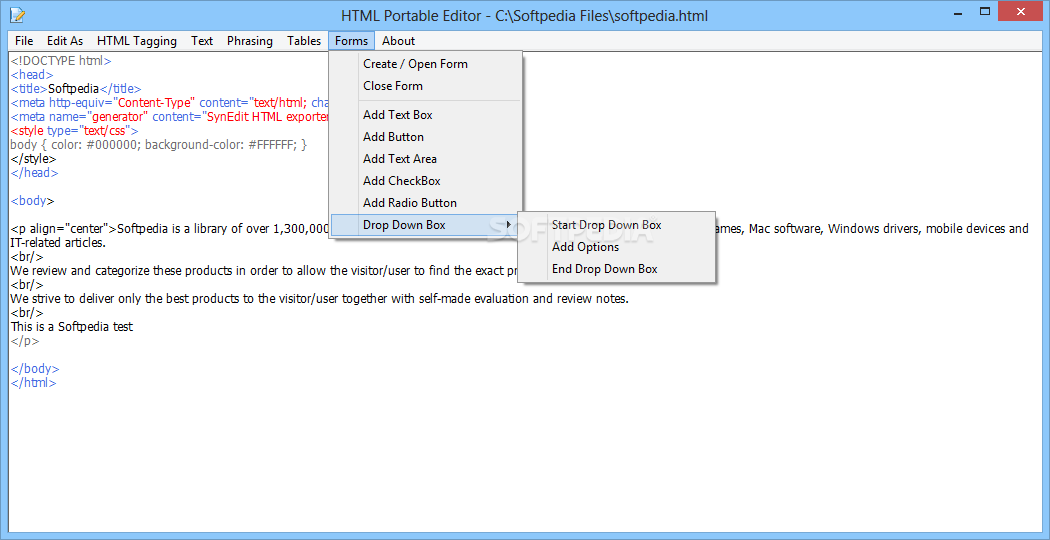Click the opening <head> tag line

point(31,74)
